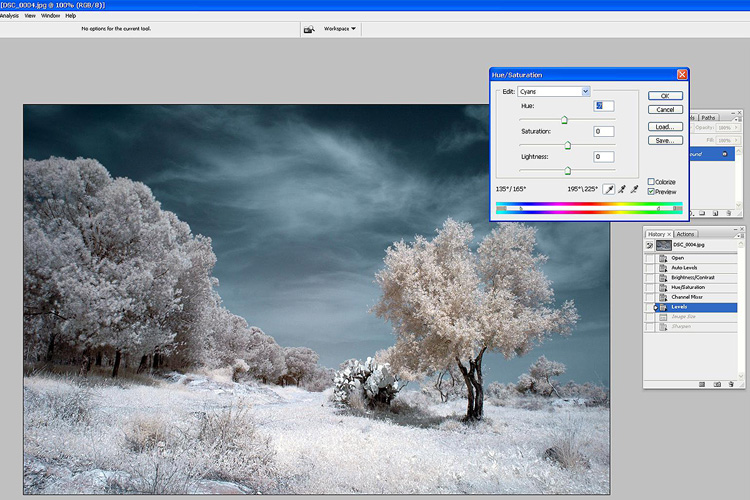Uncheck the Preview checkbox
This screenshot has height=500, width=750.
651,191
